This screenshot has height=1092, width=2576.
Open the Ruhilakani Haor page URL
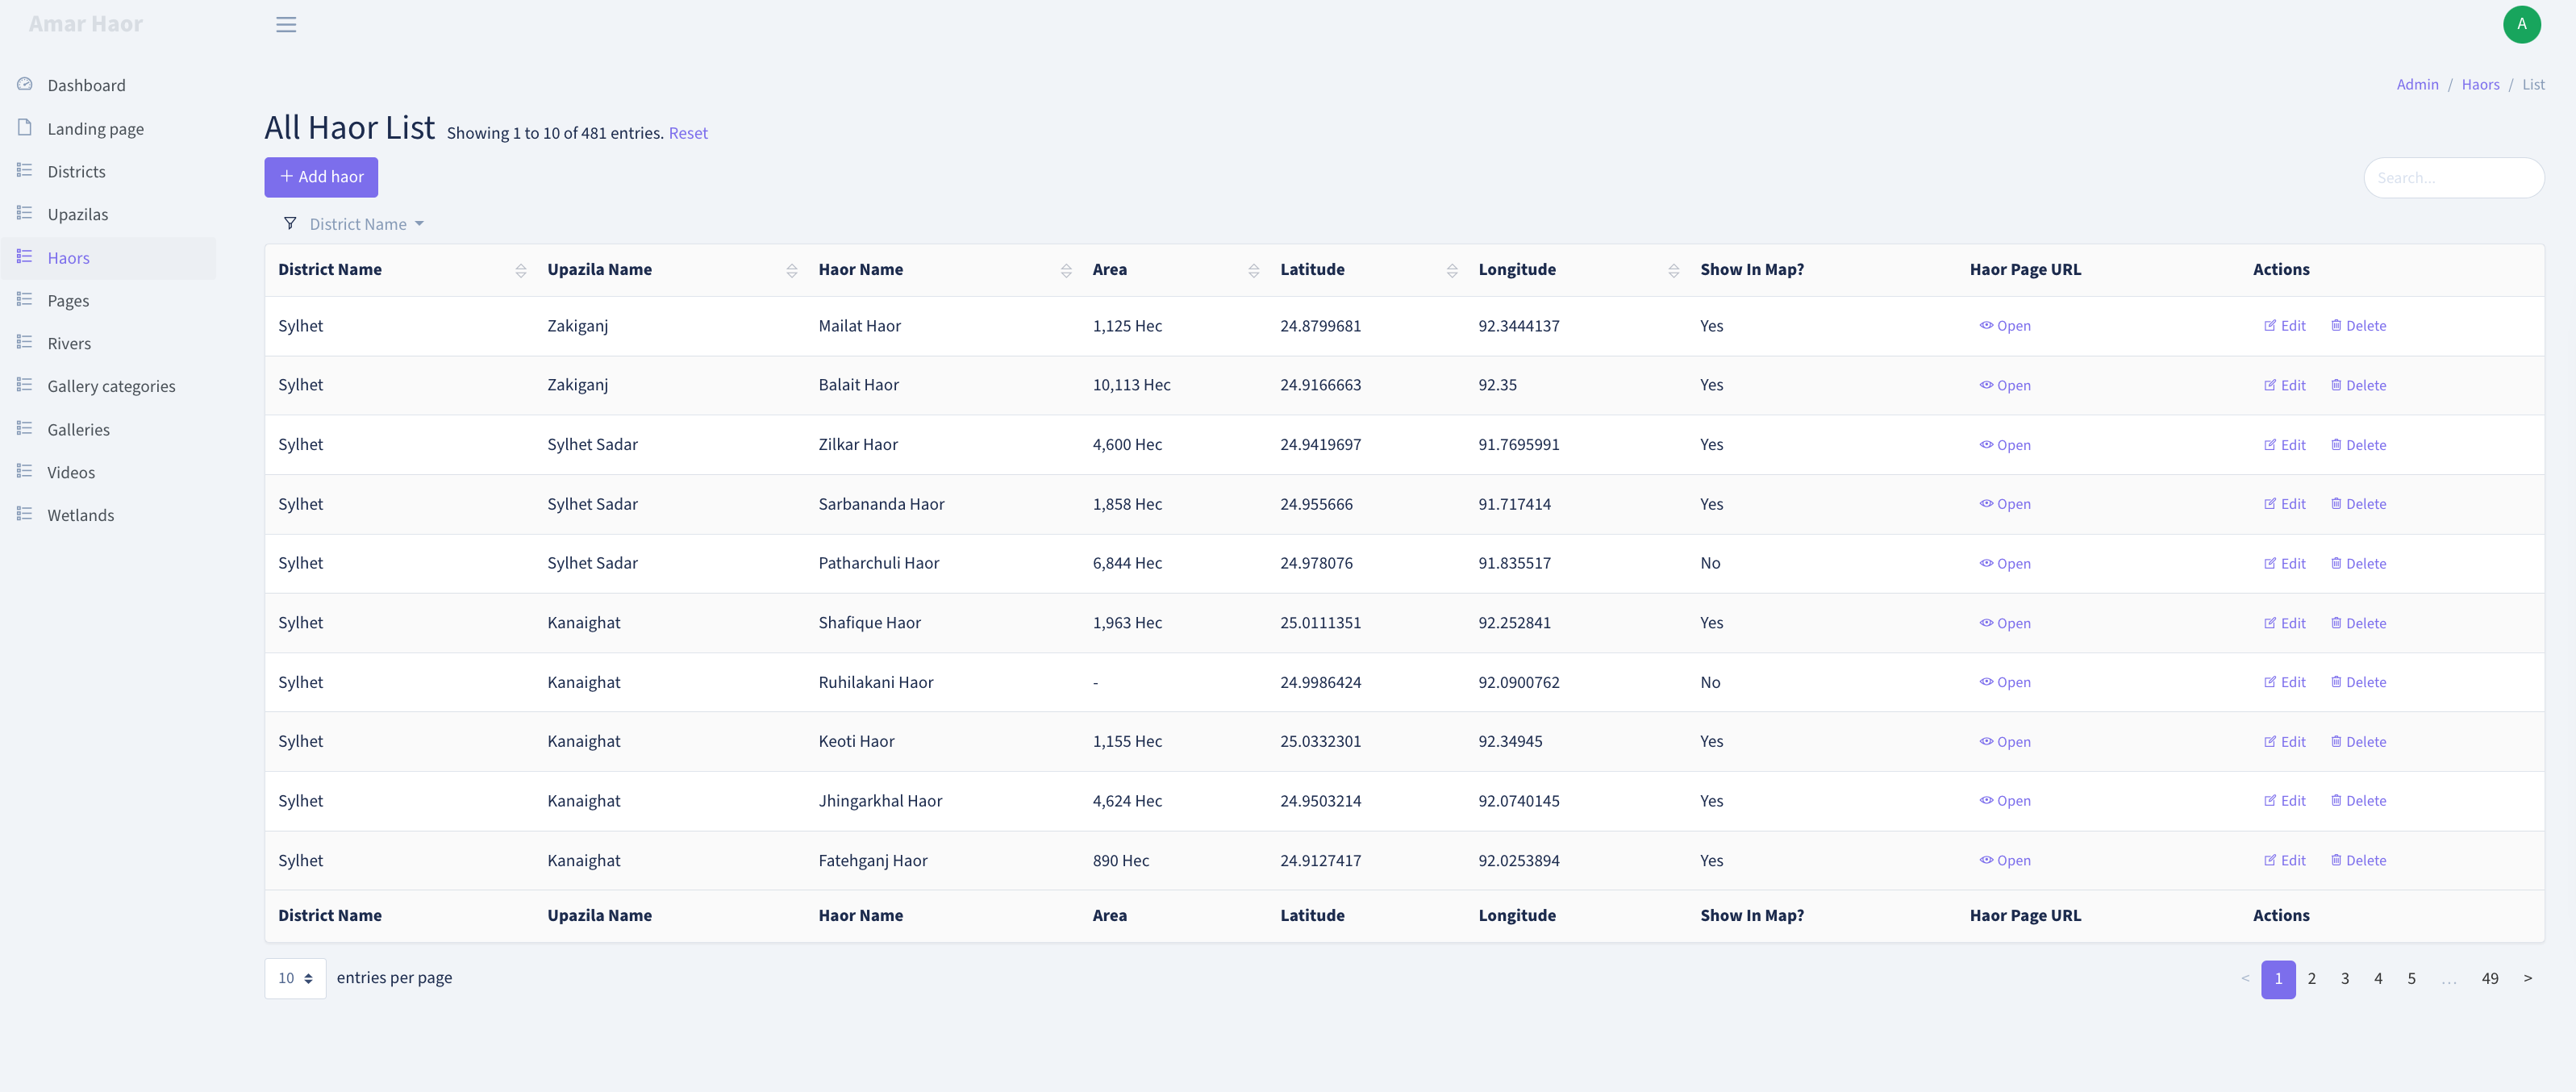(2005, 682)
